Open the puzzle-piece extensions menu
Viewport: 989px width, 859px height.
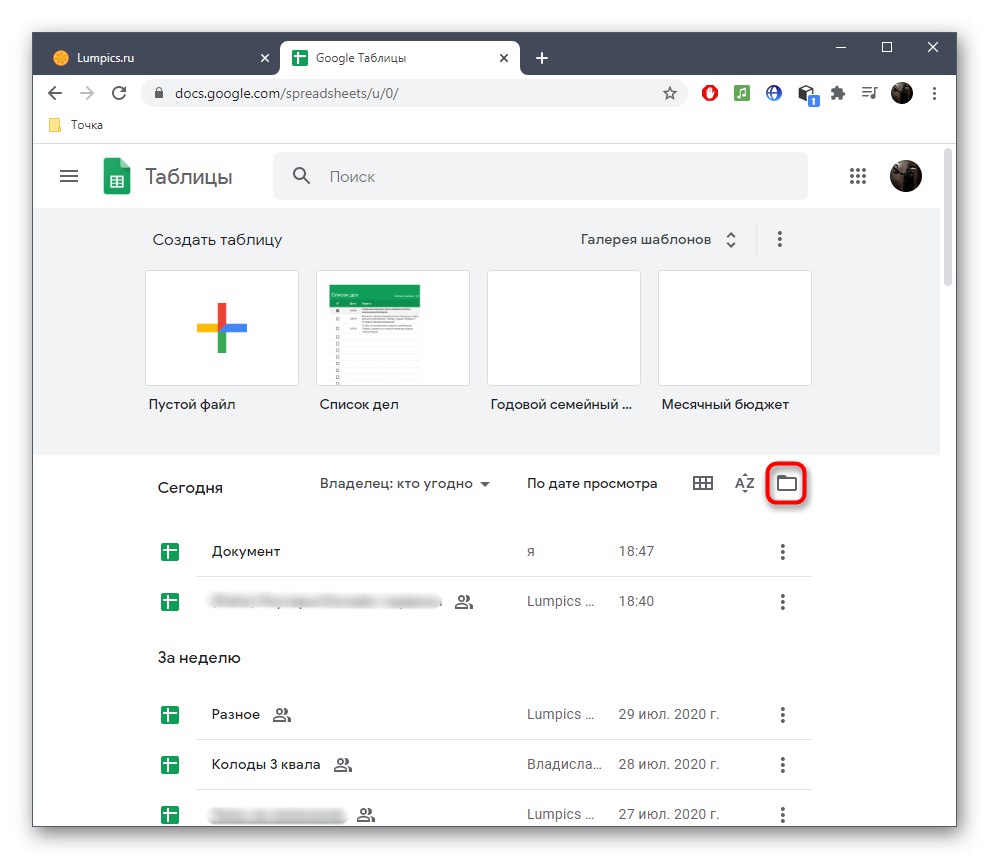[x=838, y=93]
